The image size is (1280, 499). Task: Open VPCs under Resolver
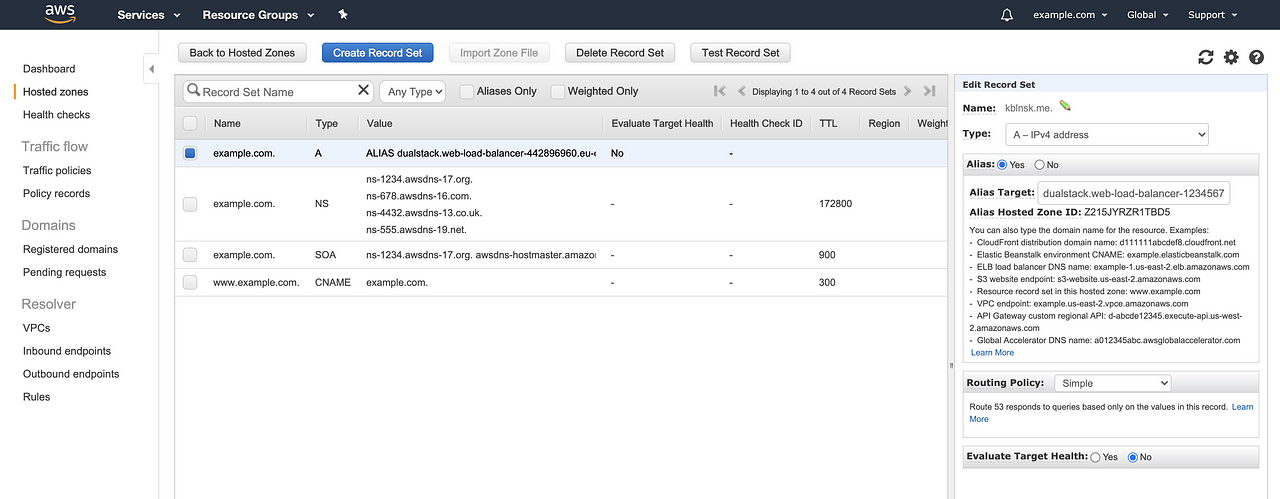[37, 328]
